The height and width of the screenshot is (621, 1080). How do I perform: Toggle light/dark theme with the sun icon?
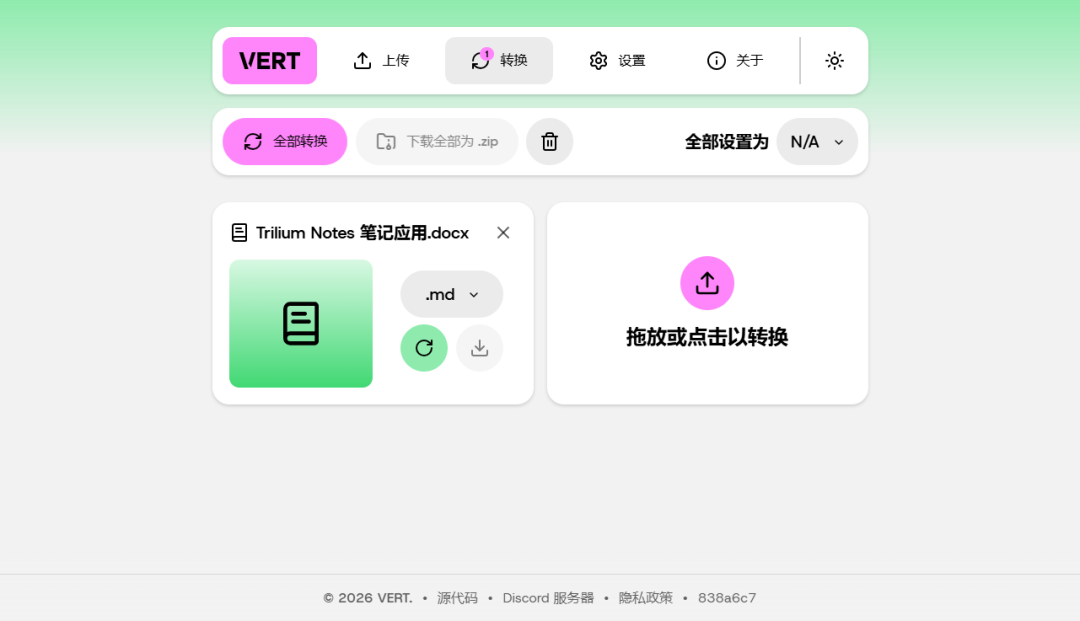(x=834, y=60)
